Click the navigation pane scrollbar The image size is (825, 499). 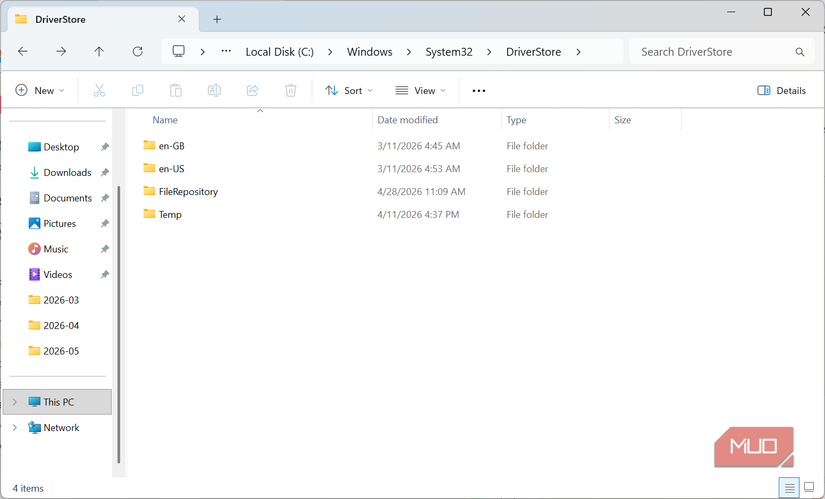click(x=118, y=324)
